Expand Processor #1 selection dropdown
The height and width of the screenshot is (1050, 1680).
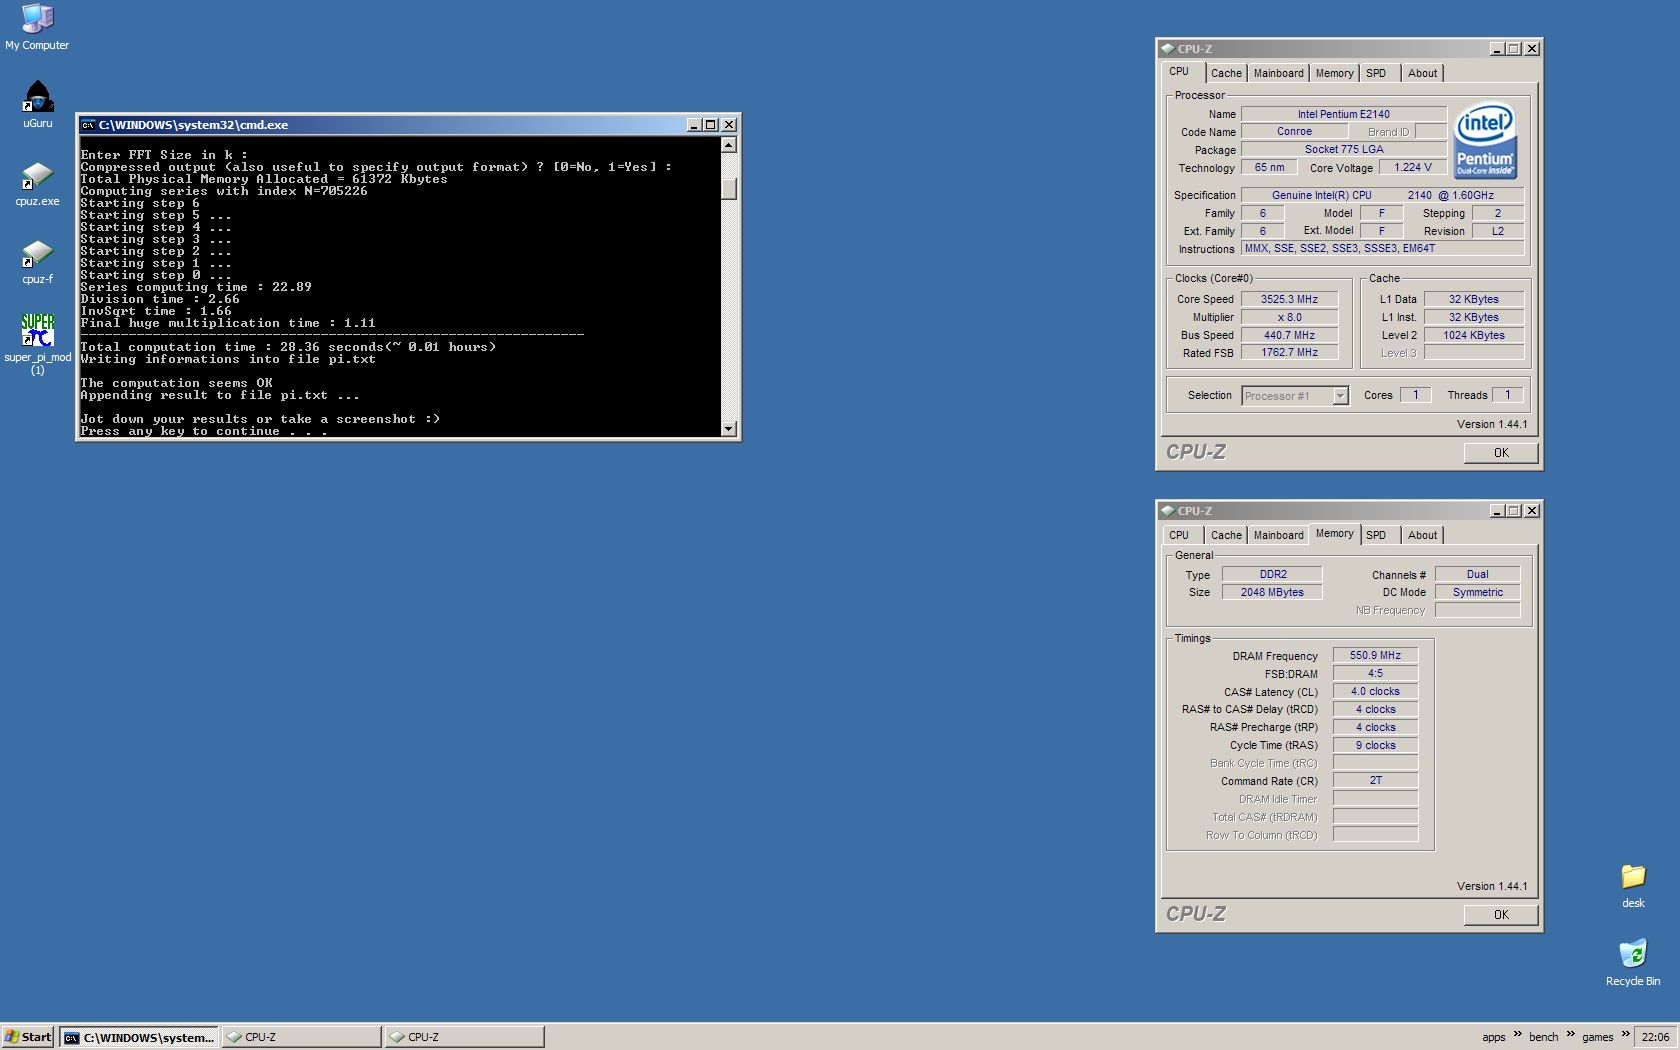pos(1340,396)
